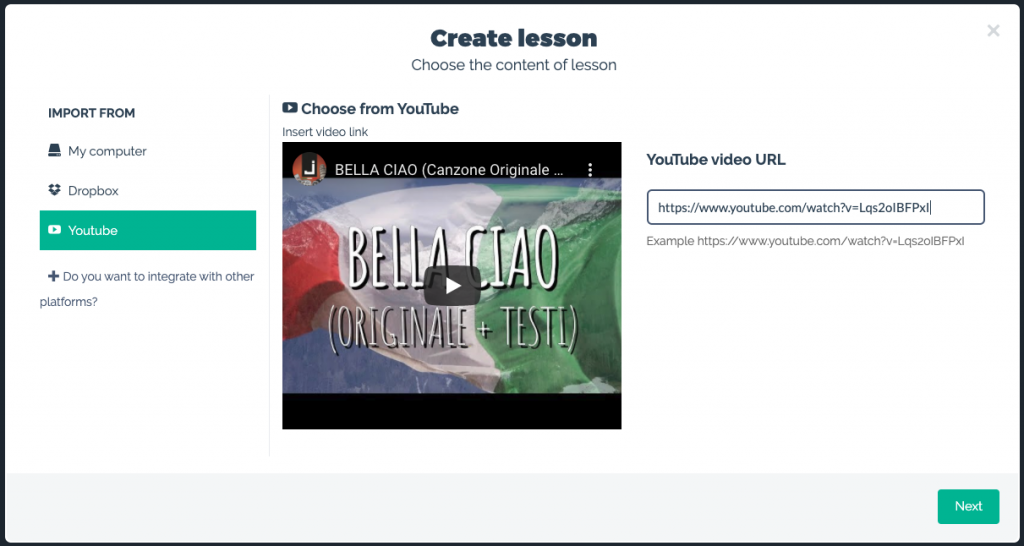Click the YouTube icon beside the Choose from YouTube heading
The height and width of the screenshot is (546, 1024).
290,108
